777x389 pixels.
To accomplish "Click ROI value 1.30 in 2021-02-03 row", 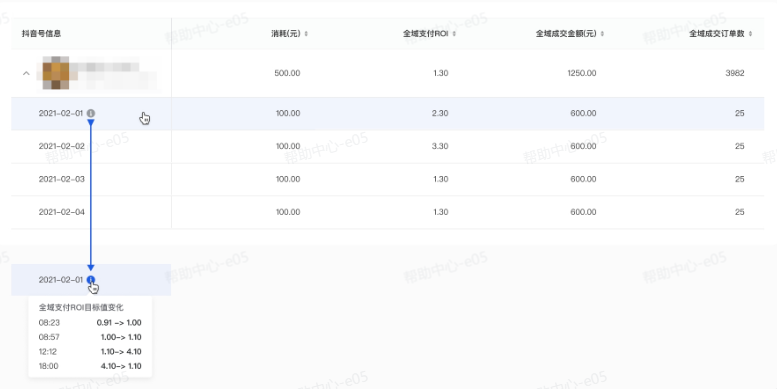I will tap(441, 179).
